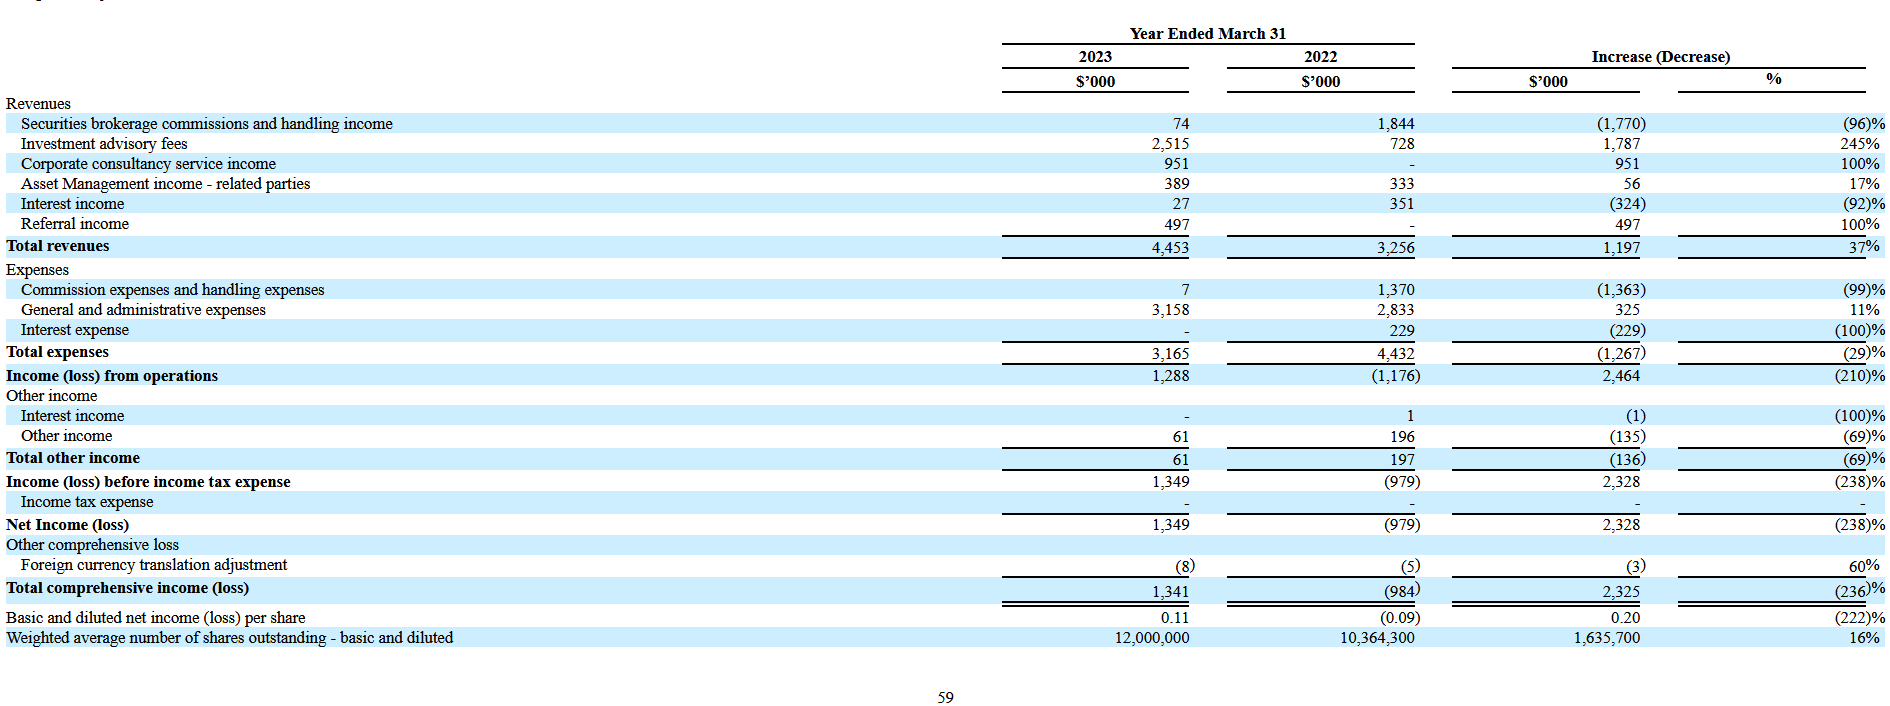This screenshot has height=706, width=1890.
Task: Click the 196 other income value
Action: coord(1402,437)
